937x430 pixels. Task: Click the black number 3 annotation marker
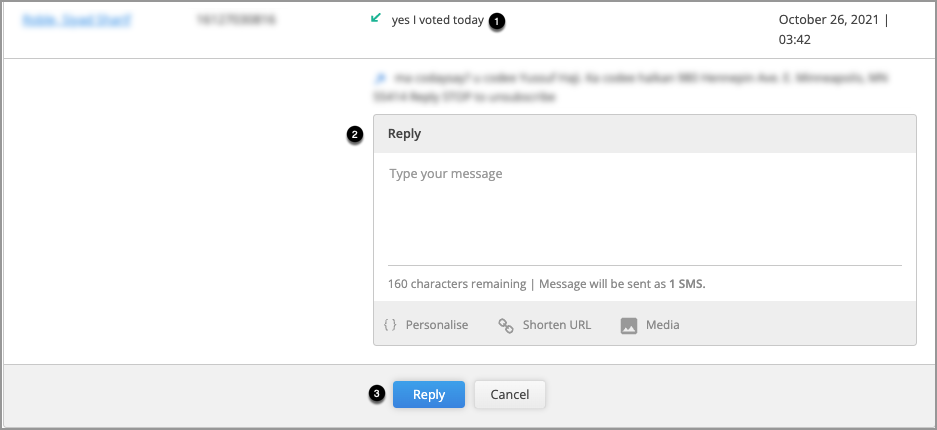[x=376, y=394]
